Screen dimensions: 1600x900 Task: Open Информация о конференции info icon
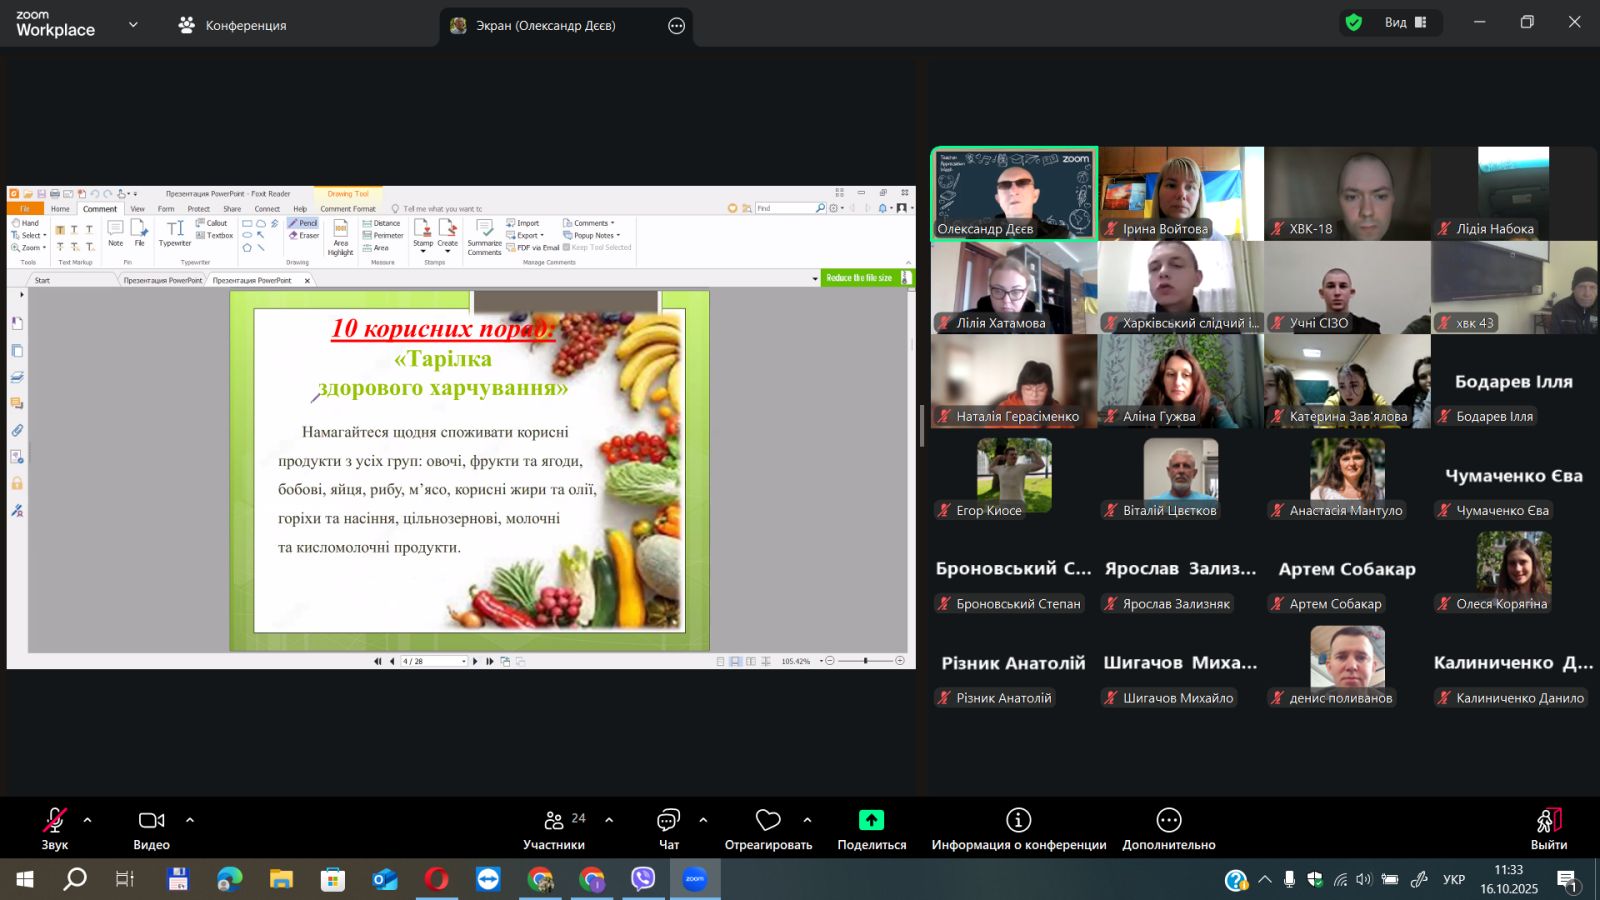click(1018, 821)
